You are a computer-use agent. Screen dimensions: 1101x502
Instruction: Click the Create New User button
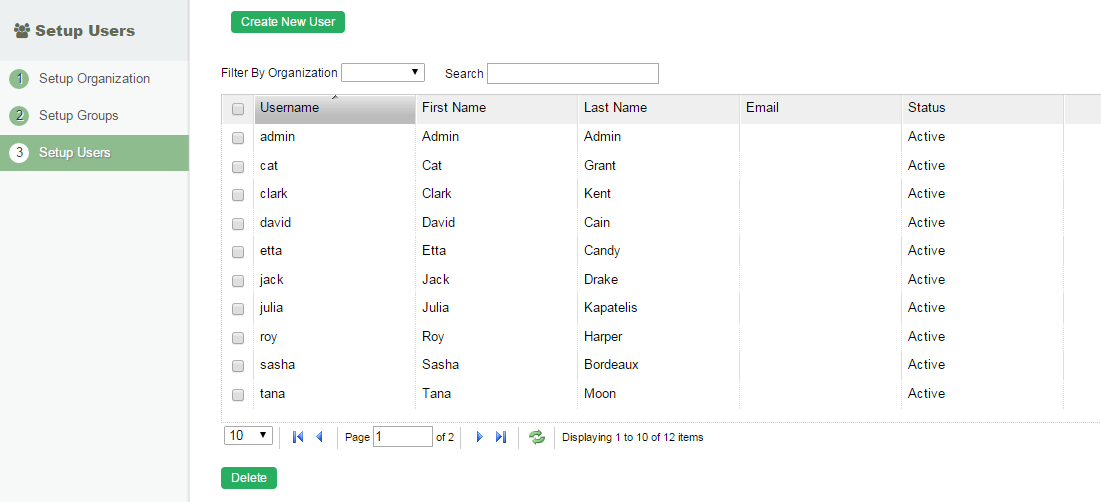pos(288,22)
